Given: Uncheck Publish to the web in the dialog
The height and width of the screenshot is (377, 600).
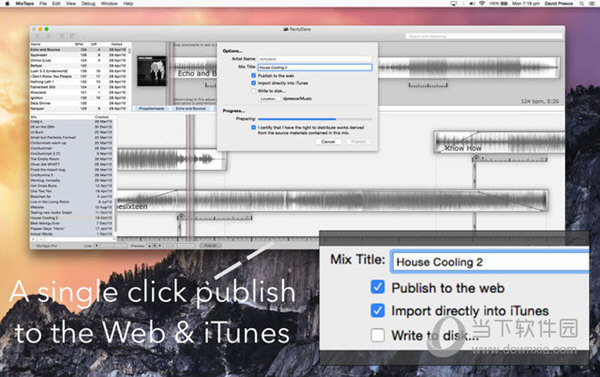Looking at the screenshot, I should [253, 76].
